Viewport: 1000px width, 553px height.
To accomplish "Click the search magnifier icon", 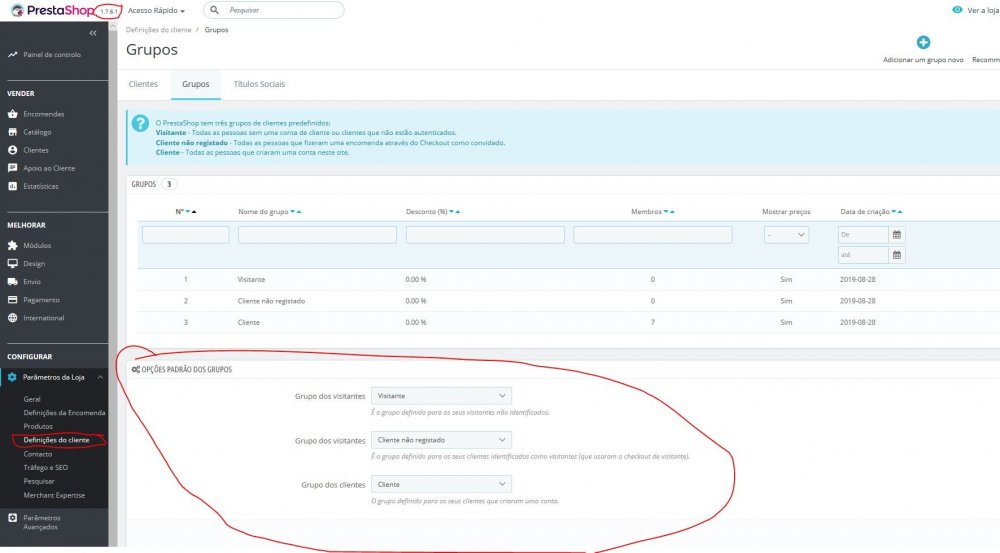I will pos(214,10).
